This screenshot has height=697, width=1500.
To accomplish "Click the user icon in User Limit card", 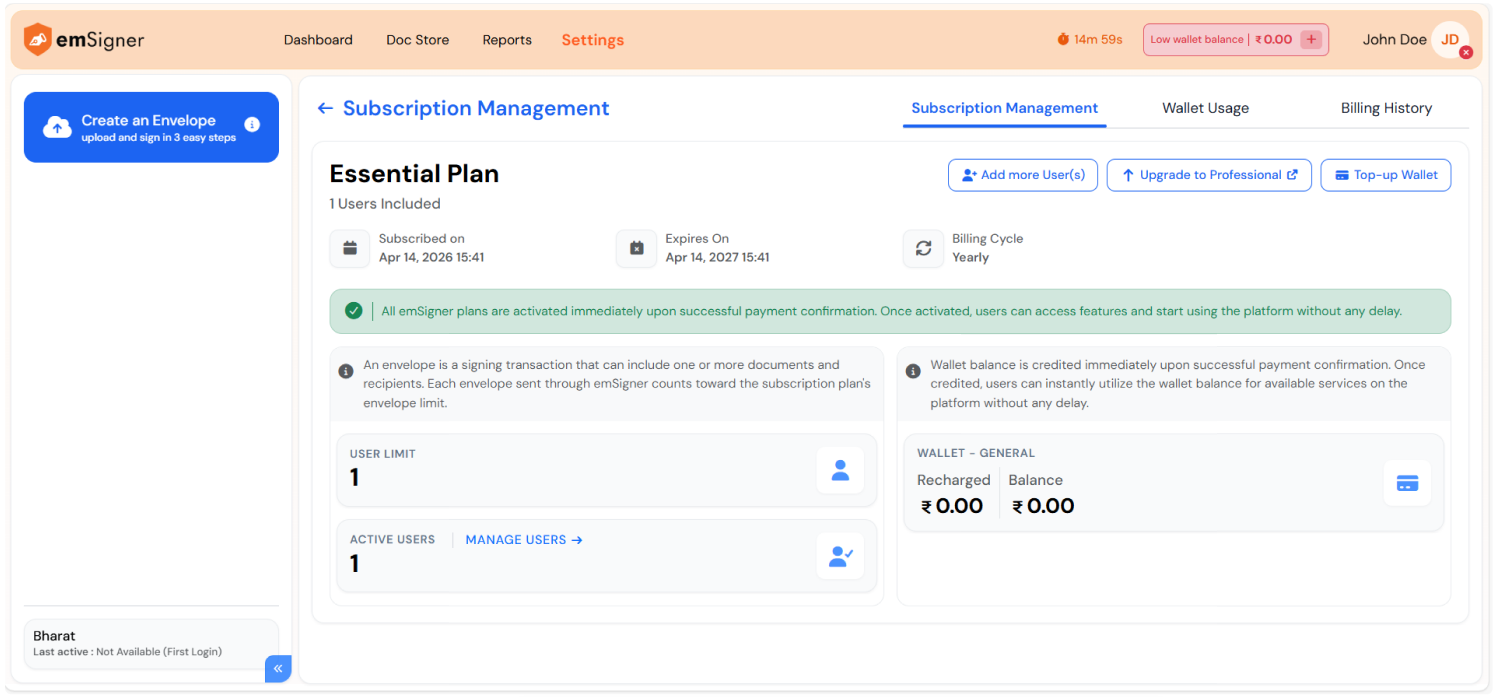I will [x=840, y=470].
